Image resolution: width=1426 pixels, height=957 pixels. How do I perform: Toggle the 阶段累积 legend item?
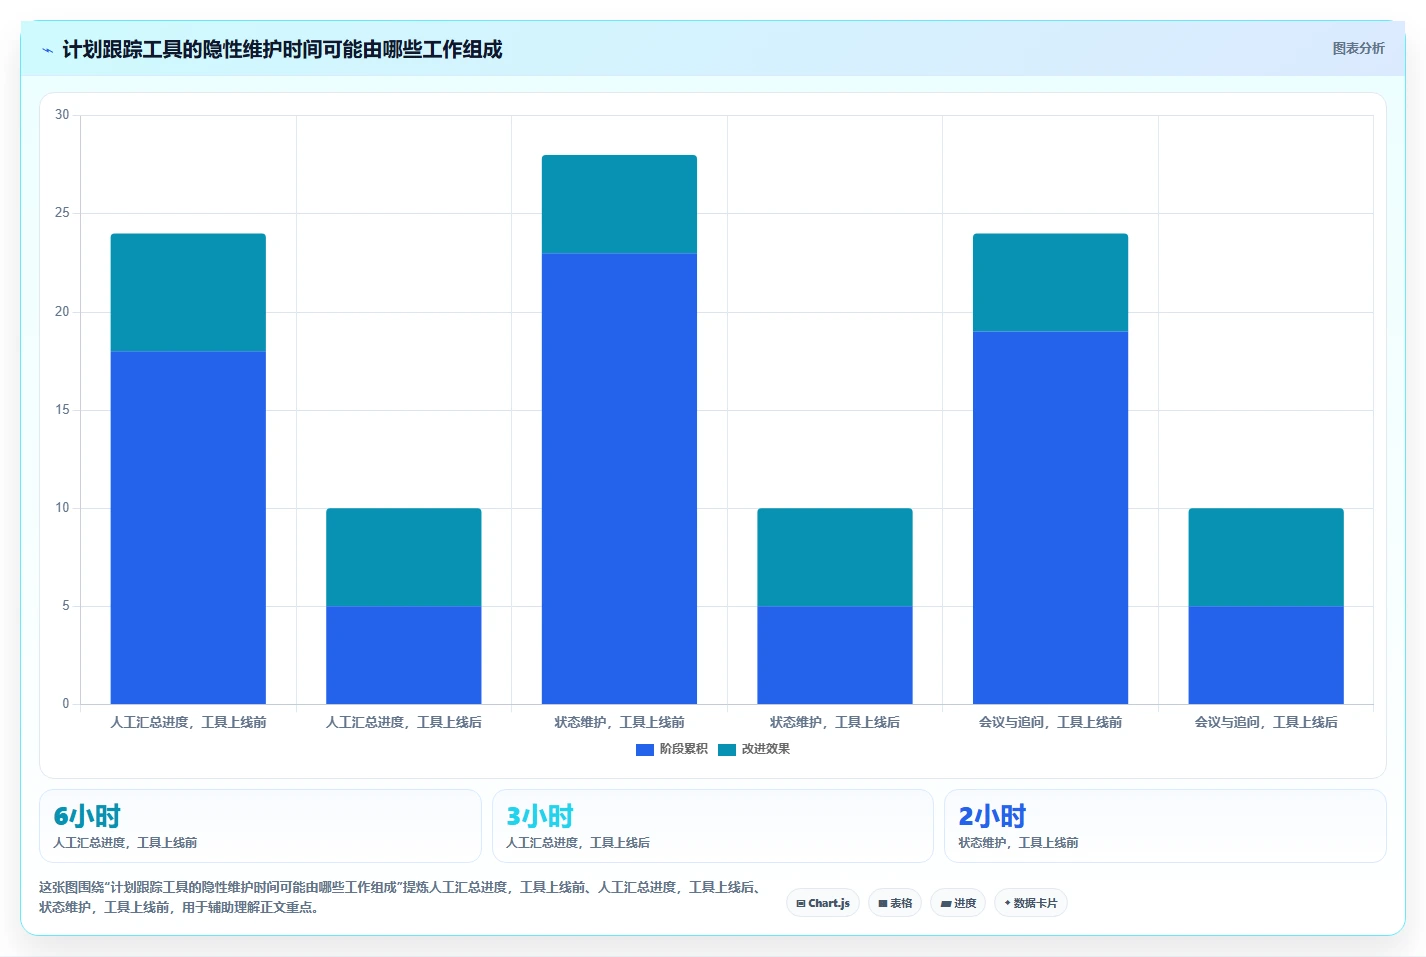pyautogui.click(x=672, y=749)
